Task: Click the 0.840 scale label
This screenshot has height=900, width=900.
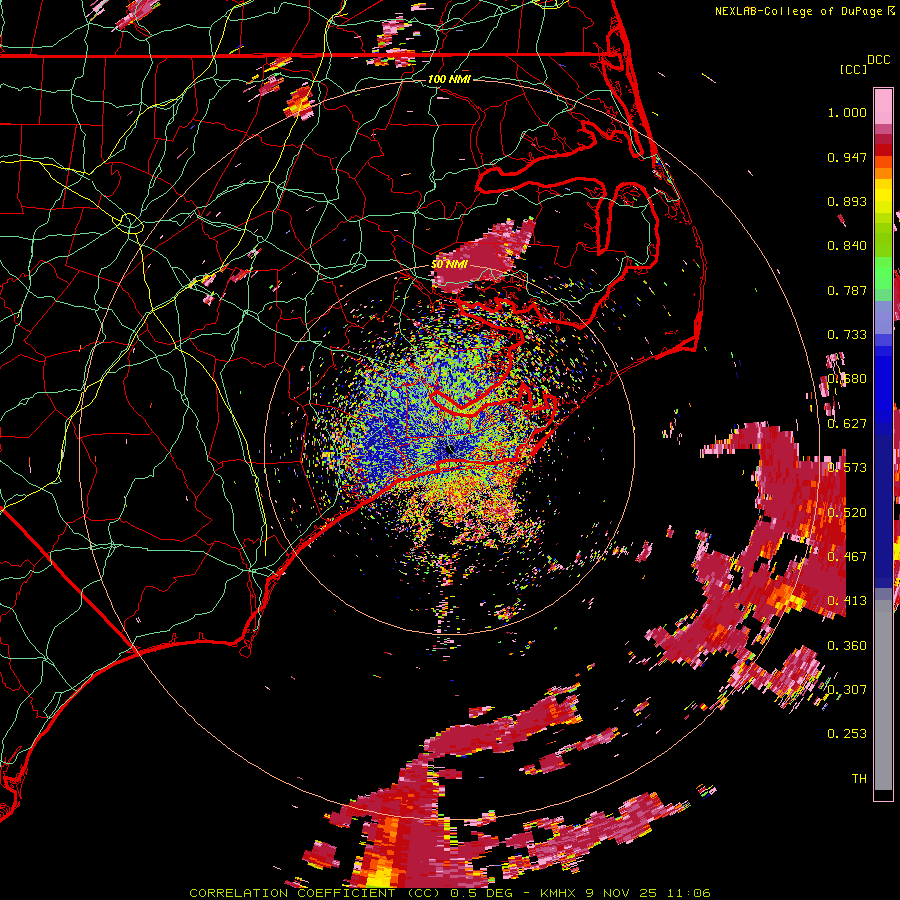Action: click(847, 246)
